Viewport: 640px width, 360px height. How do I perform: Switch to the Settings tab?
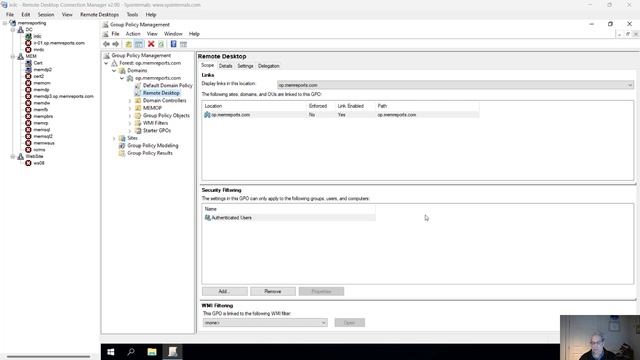coord(245,66)
